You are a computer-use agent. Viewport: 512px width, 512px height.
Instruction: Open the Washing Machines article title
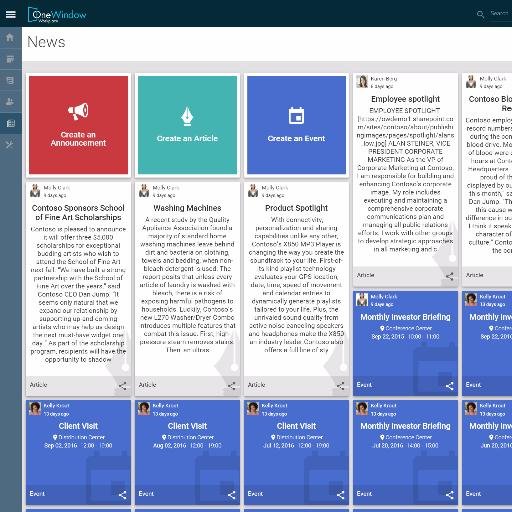click(x=187, y=208)
